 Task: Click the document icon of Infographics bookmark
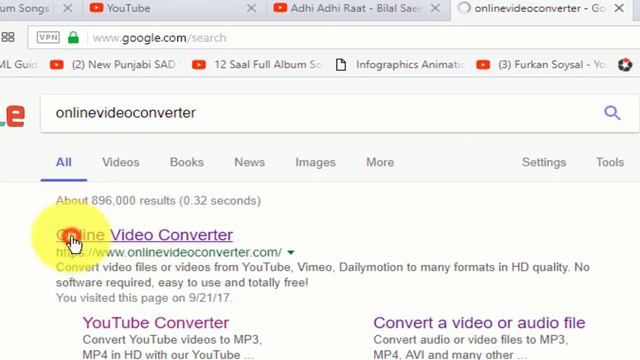(x=341, y=64)
